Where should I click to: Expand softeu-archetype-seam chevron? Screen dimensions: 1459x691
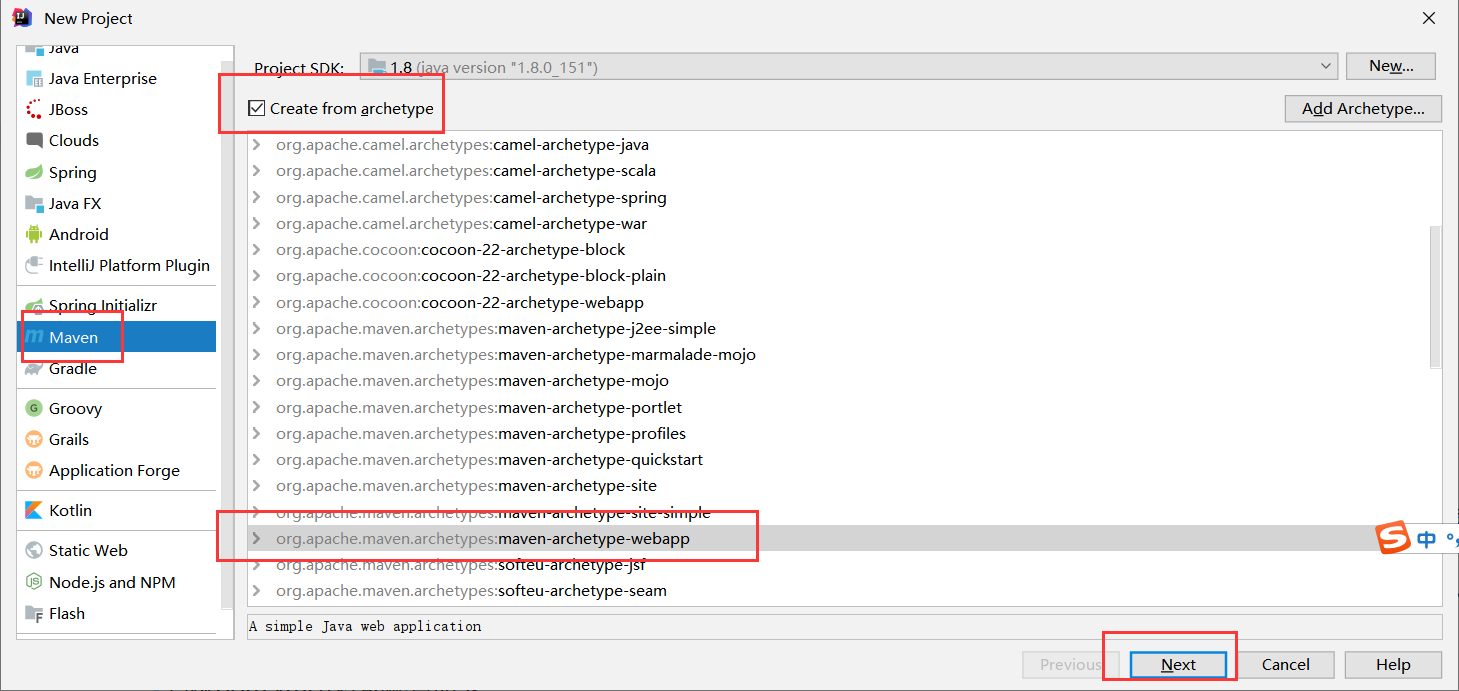click(x=257, y=591)
